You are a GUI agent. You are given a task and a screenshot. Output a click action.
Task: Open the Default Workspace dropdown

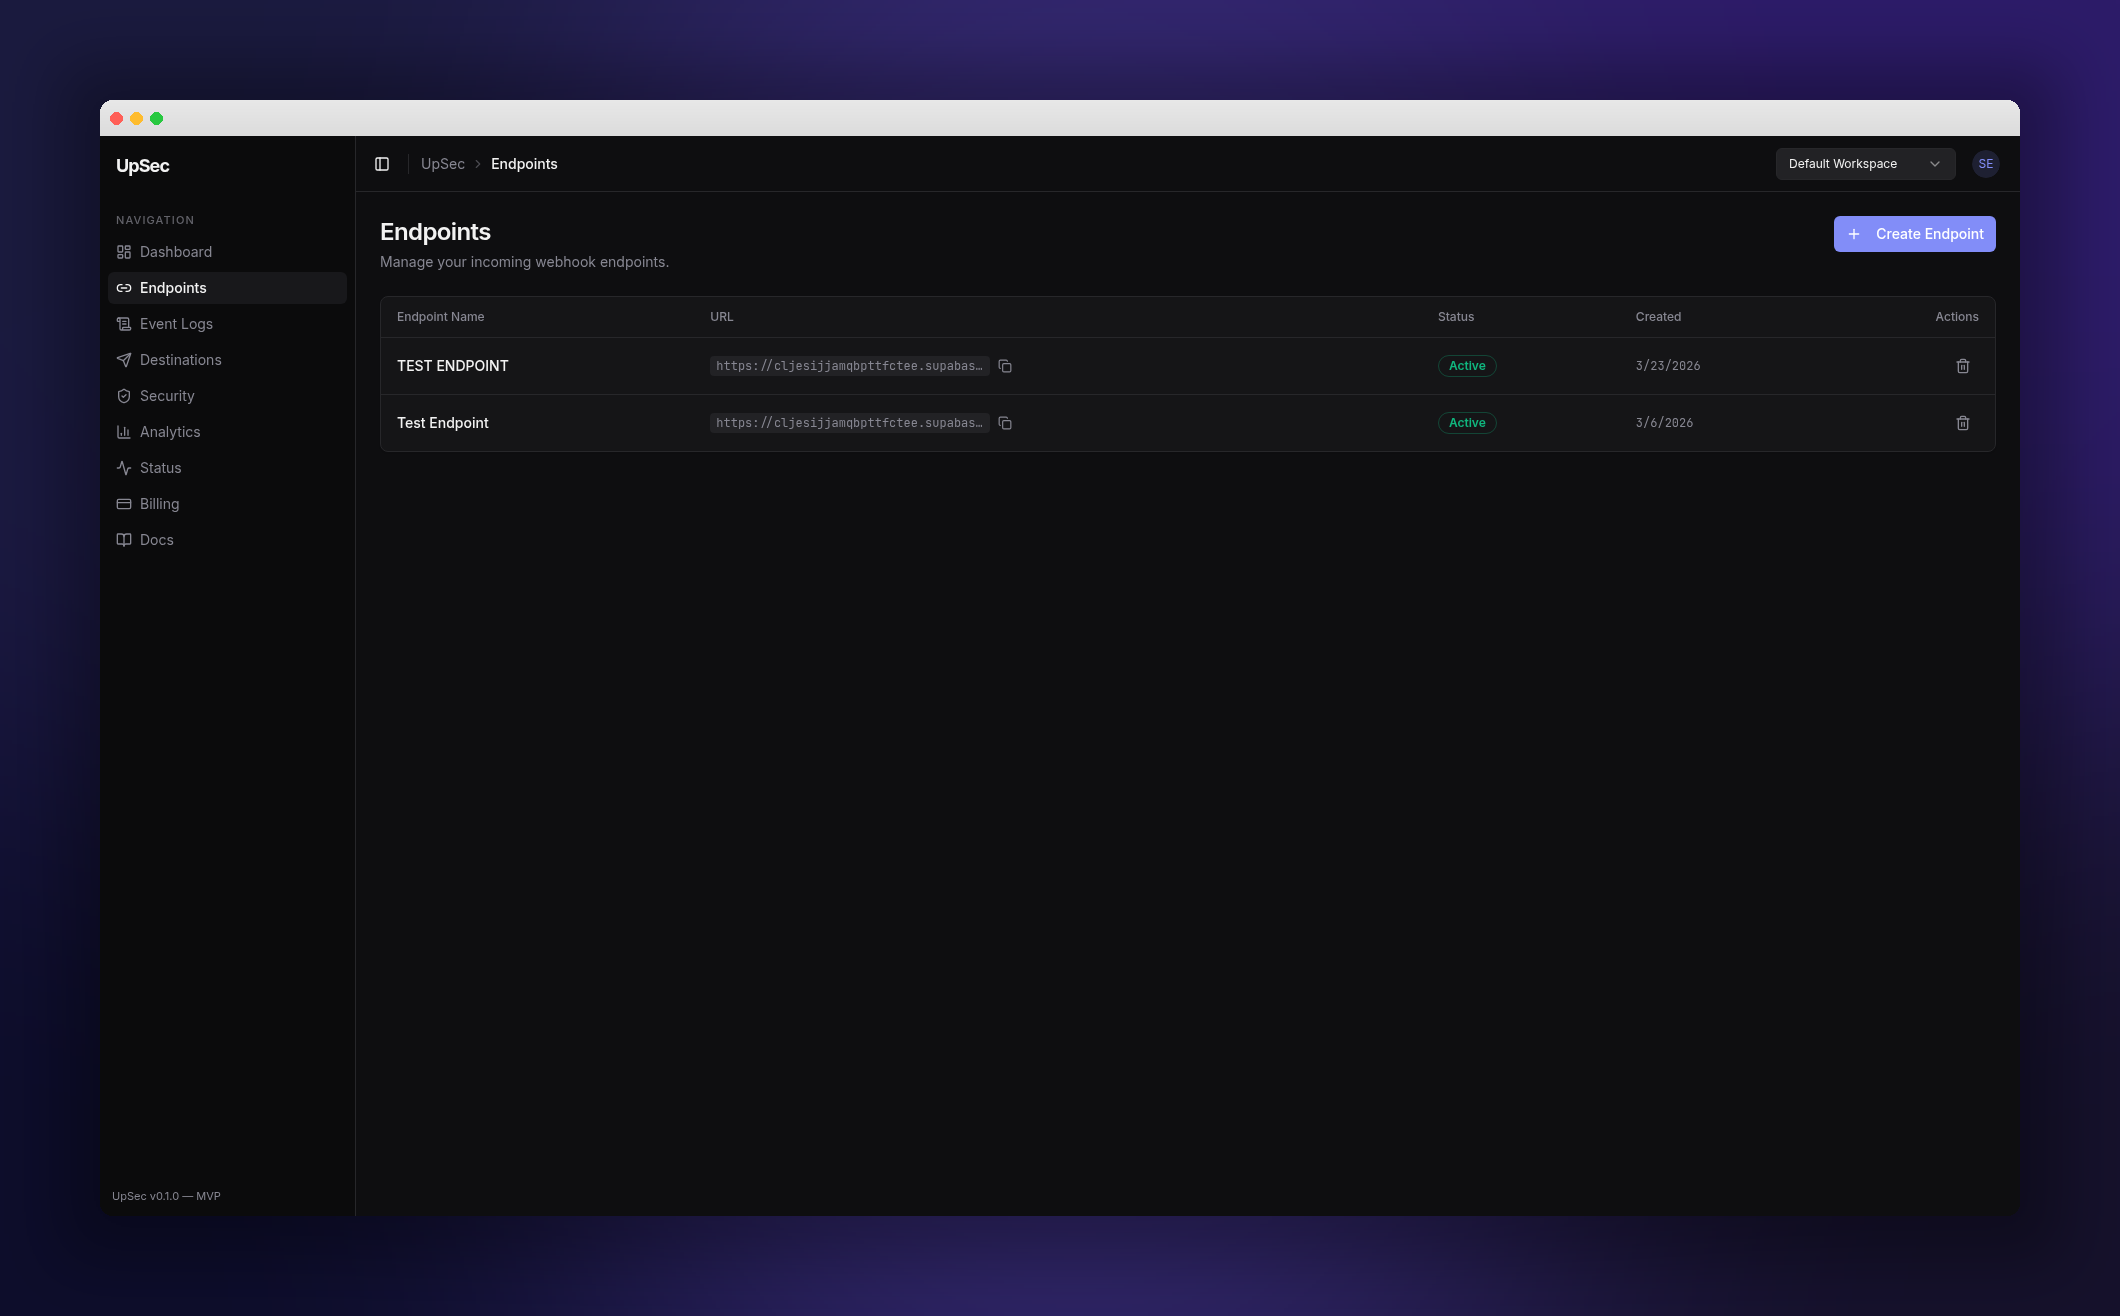point(1864,164)
